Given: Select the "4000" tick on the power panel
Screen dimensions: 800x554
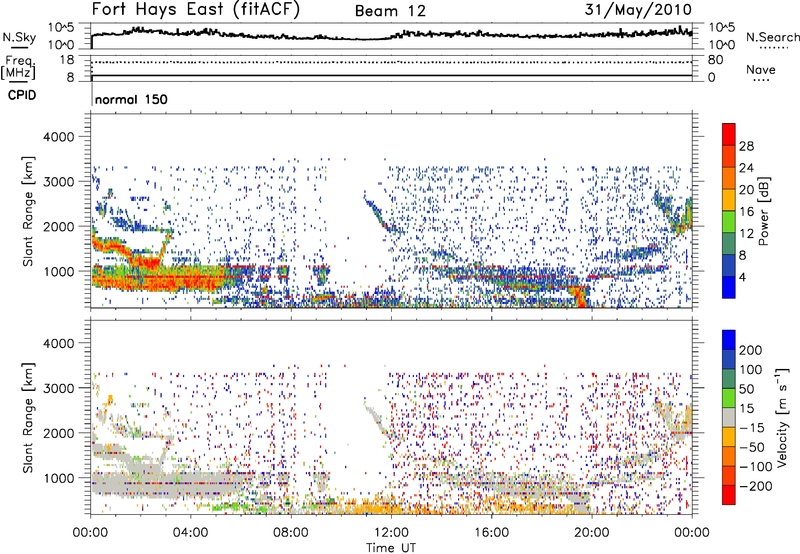Looking at the screenshot, I should [59, 137].
